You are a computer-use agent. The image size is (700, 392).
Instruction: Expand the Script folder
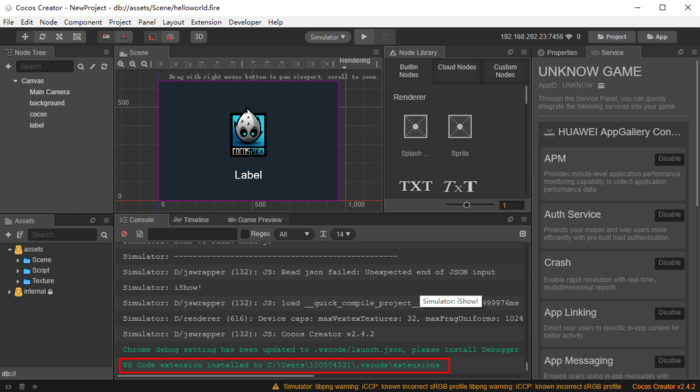point(18,271)
